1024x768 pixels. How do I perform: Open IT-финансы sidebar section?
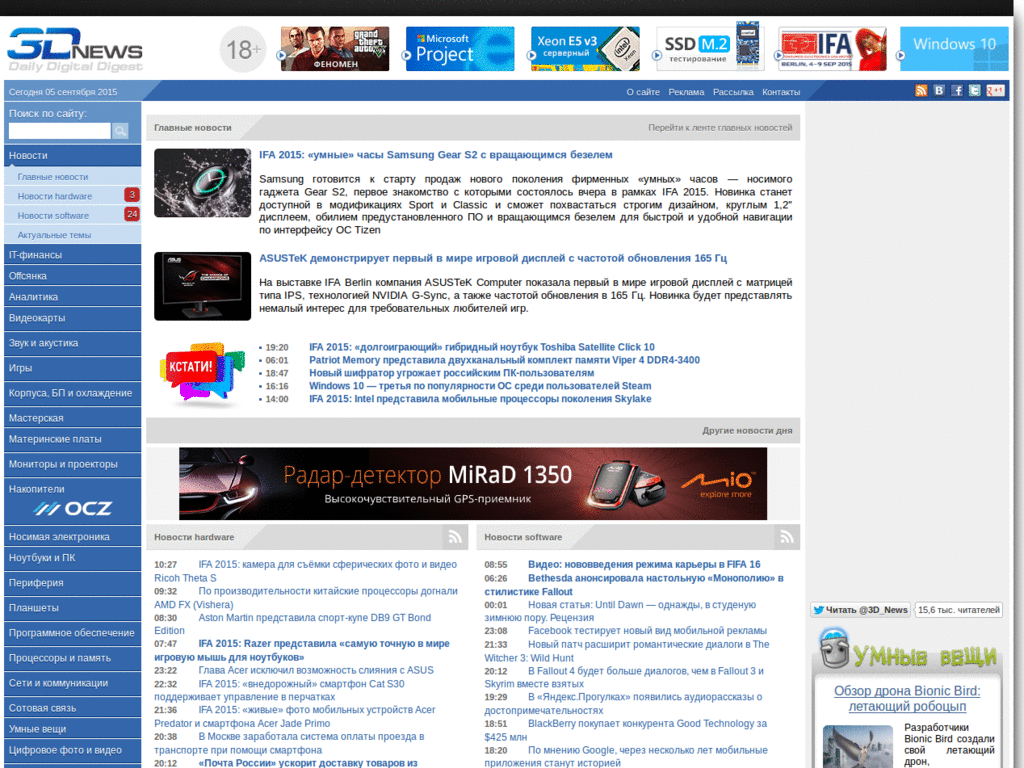pyautogui.click(x=72, y=255)
